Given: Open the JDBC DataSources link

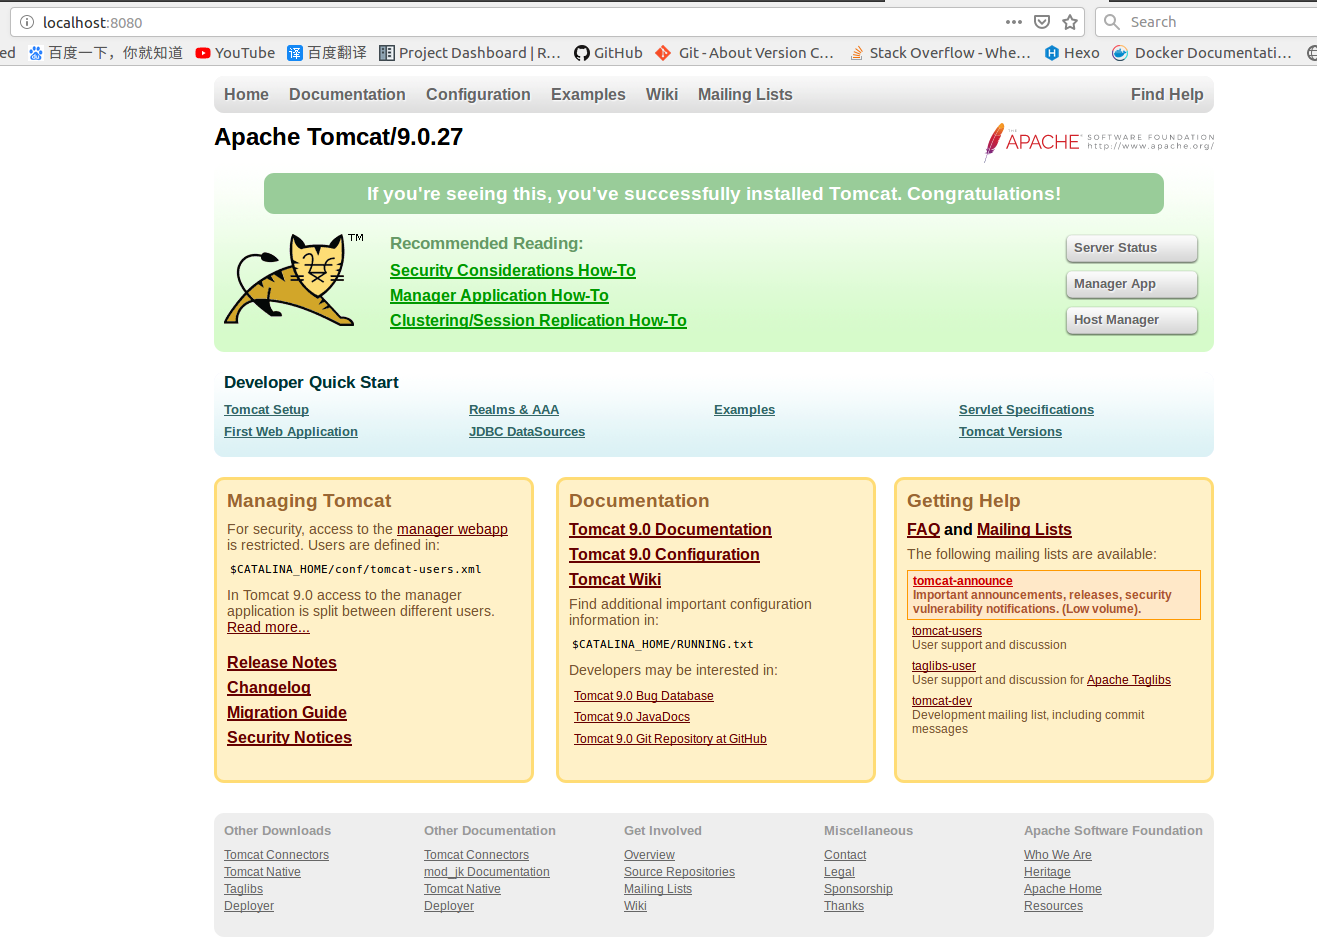Looking at the screenshot, I should (527, 432).
